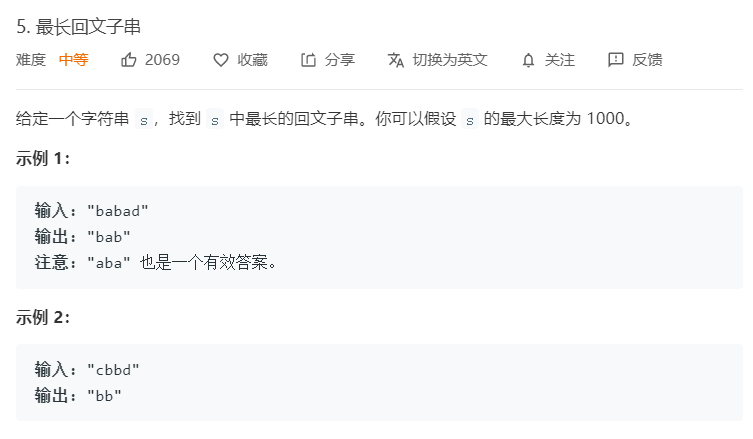Screen dimensions: 753x439
Task: Switch description to English via 切换为英文
Action: [x=450, y=60]
